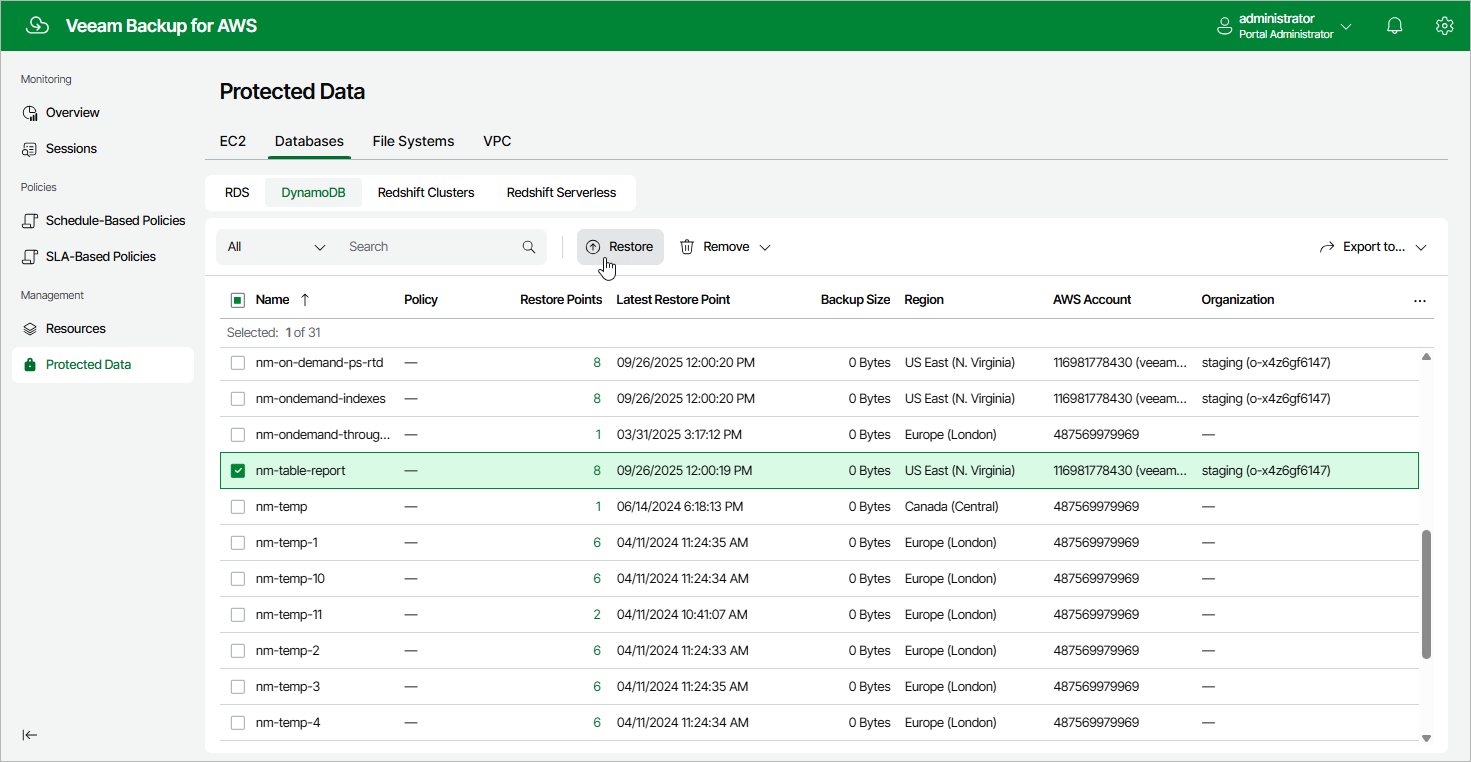The height and width of the screenshot is (762, 1471).
Task: Click the Canada (Central) region cell
Action: click(x=951, y=507)
